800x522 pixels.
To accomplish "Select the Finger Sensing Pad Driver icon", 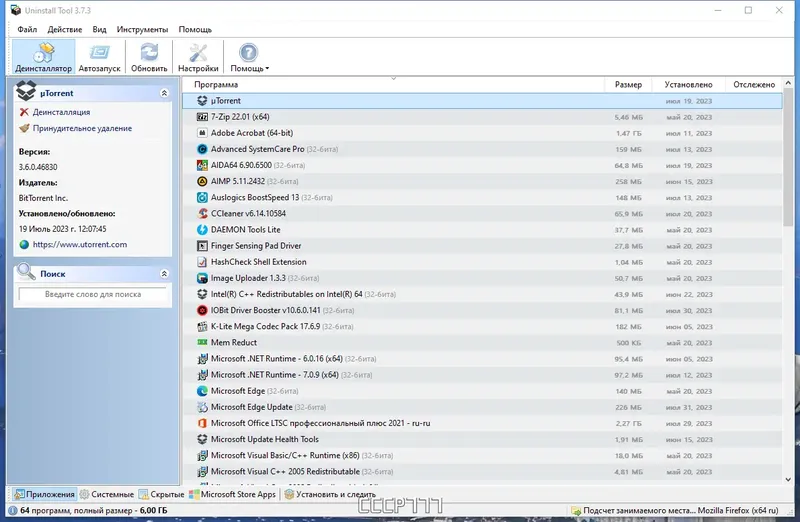I will (202, 246).
